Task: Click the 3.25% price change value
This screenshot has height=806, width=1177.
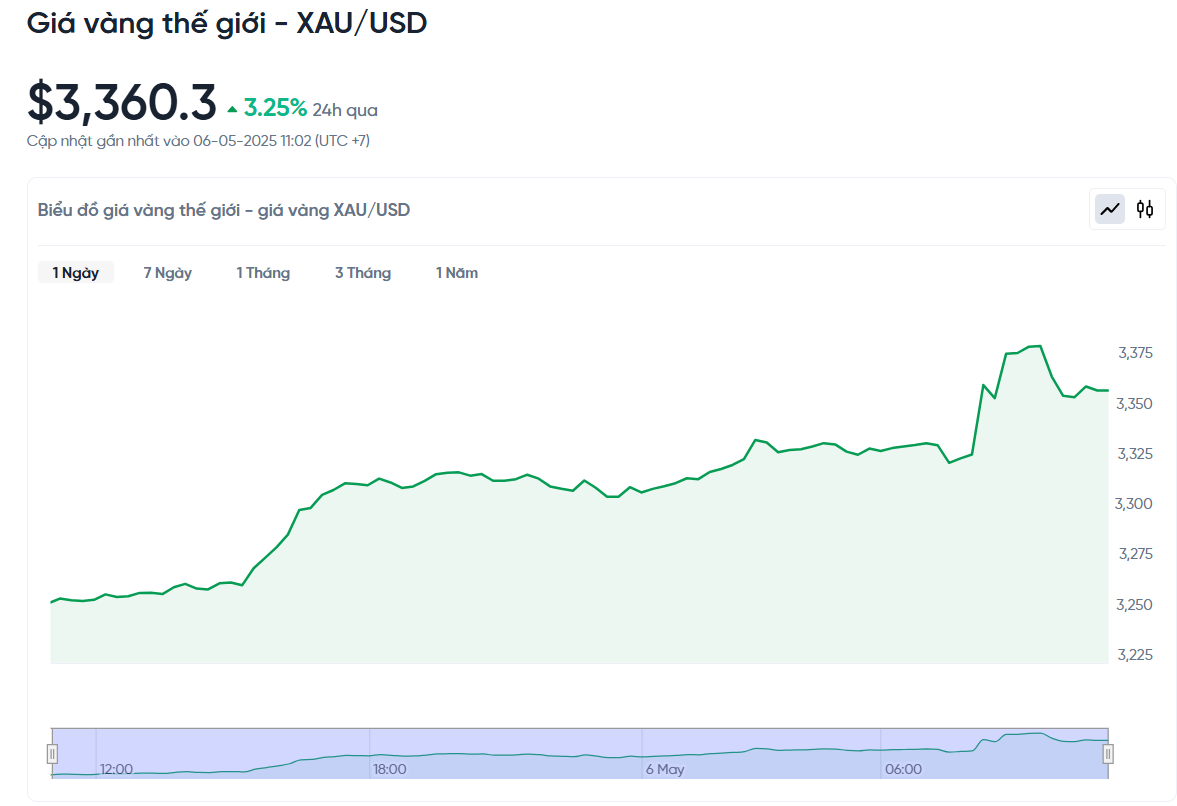Action: click(x=275, y=109)
